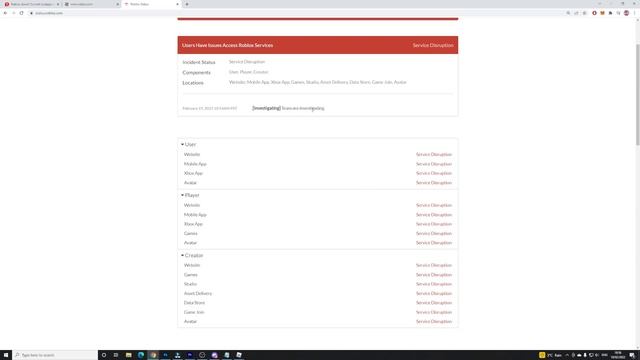This screenshot has height=360, width=640.
Task: Click the Windows taskbar search box
Action: tap(55, 355)
